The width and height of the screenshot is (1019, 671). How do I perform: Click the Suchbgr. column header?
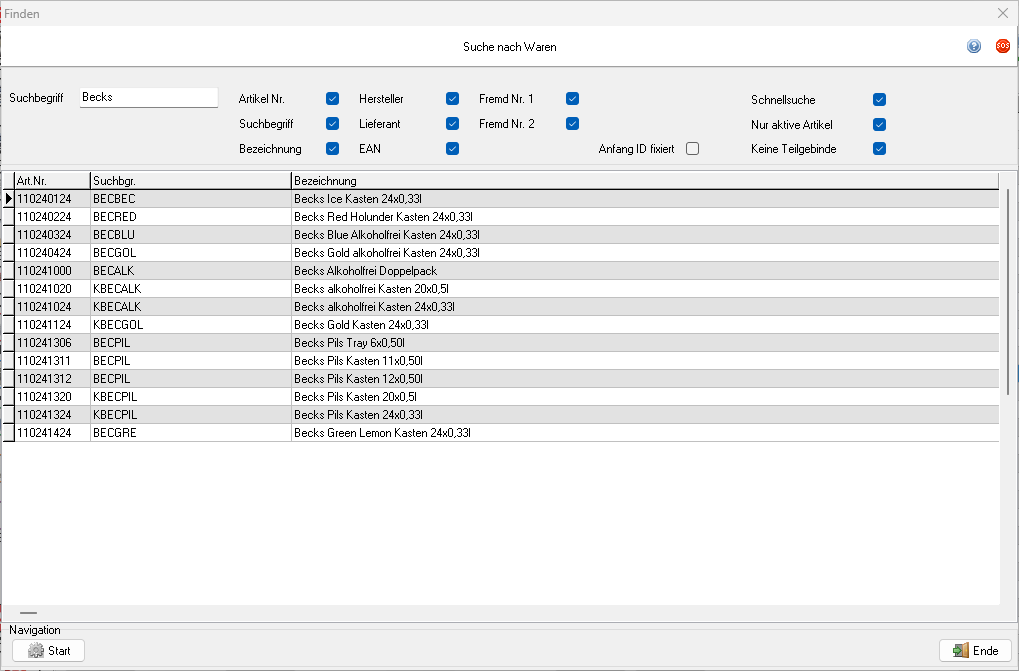189,181
